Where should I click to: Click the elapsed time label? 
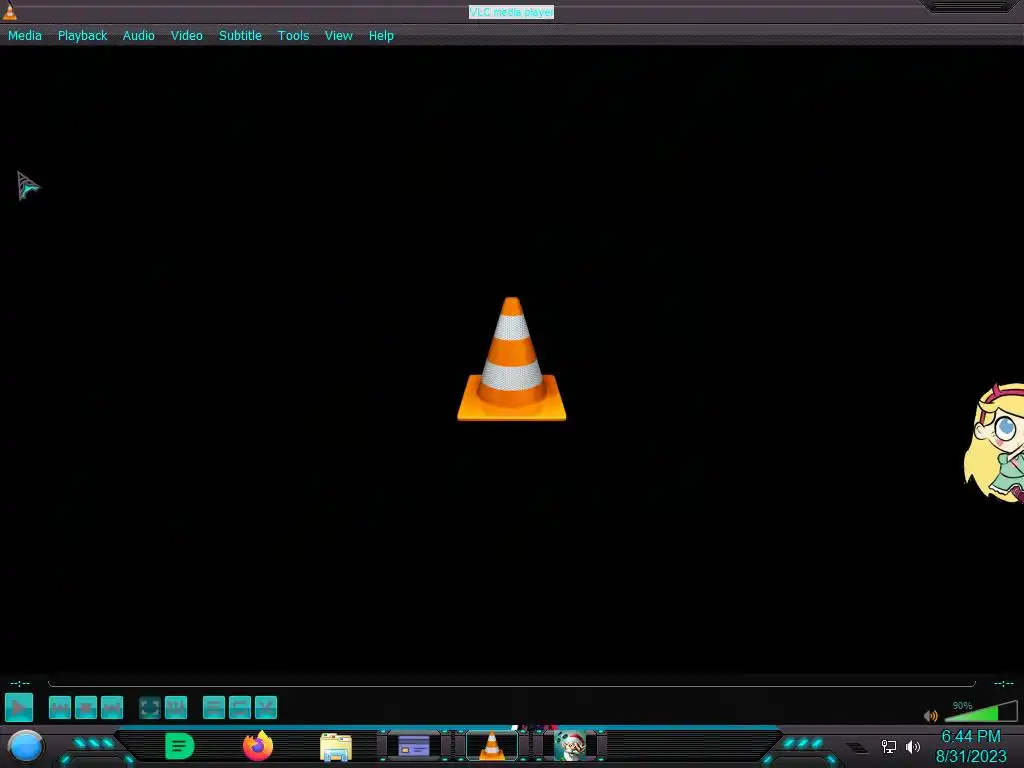(x=20, y=684)
